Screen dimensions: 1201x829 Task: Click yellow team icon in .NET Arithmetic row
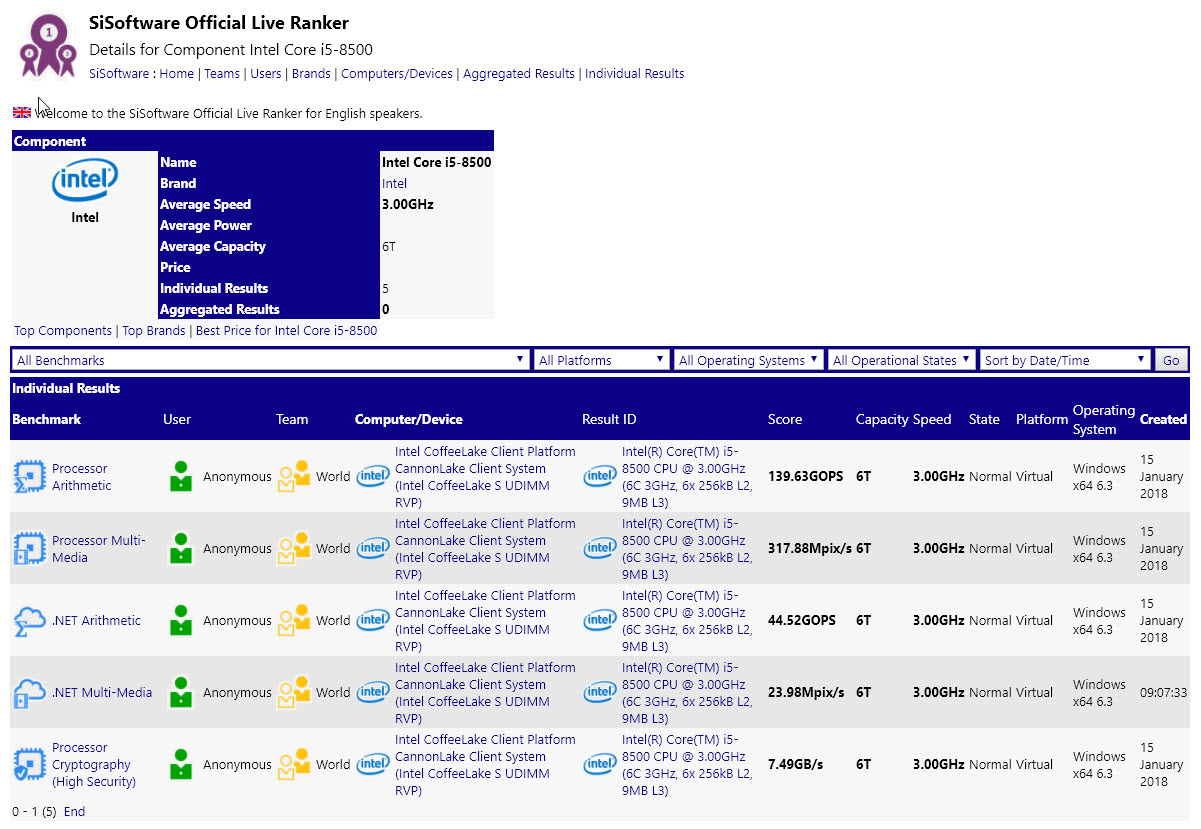coord(294,620)
